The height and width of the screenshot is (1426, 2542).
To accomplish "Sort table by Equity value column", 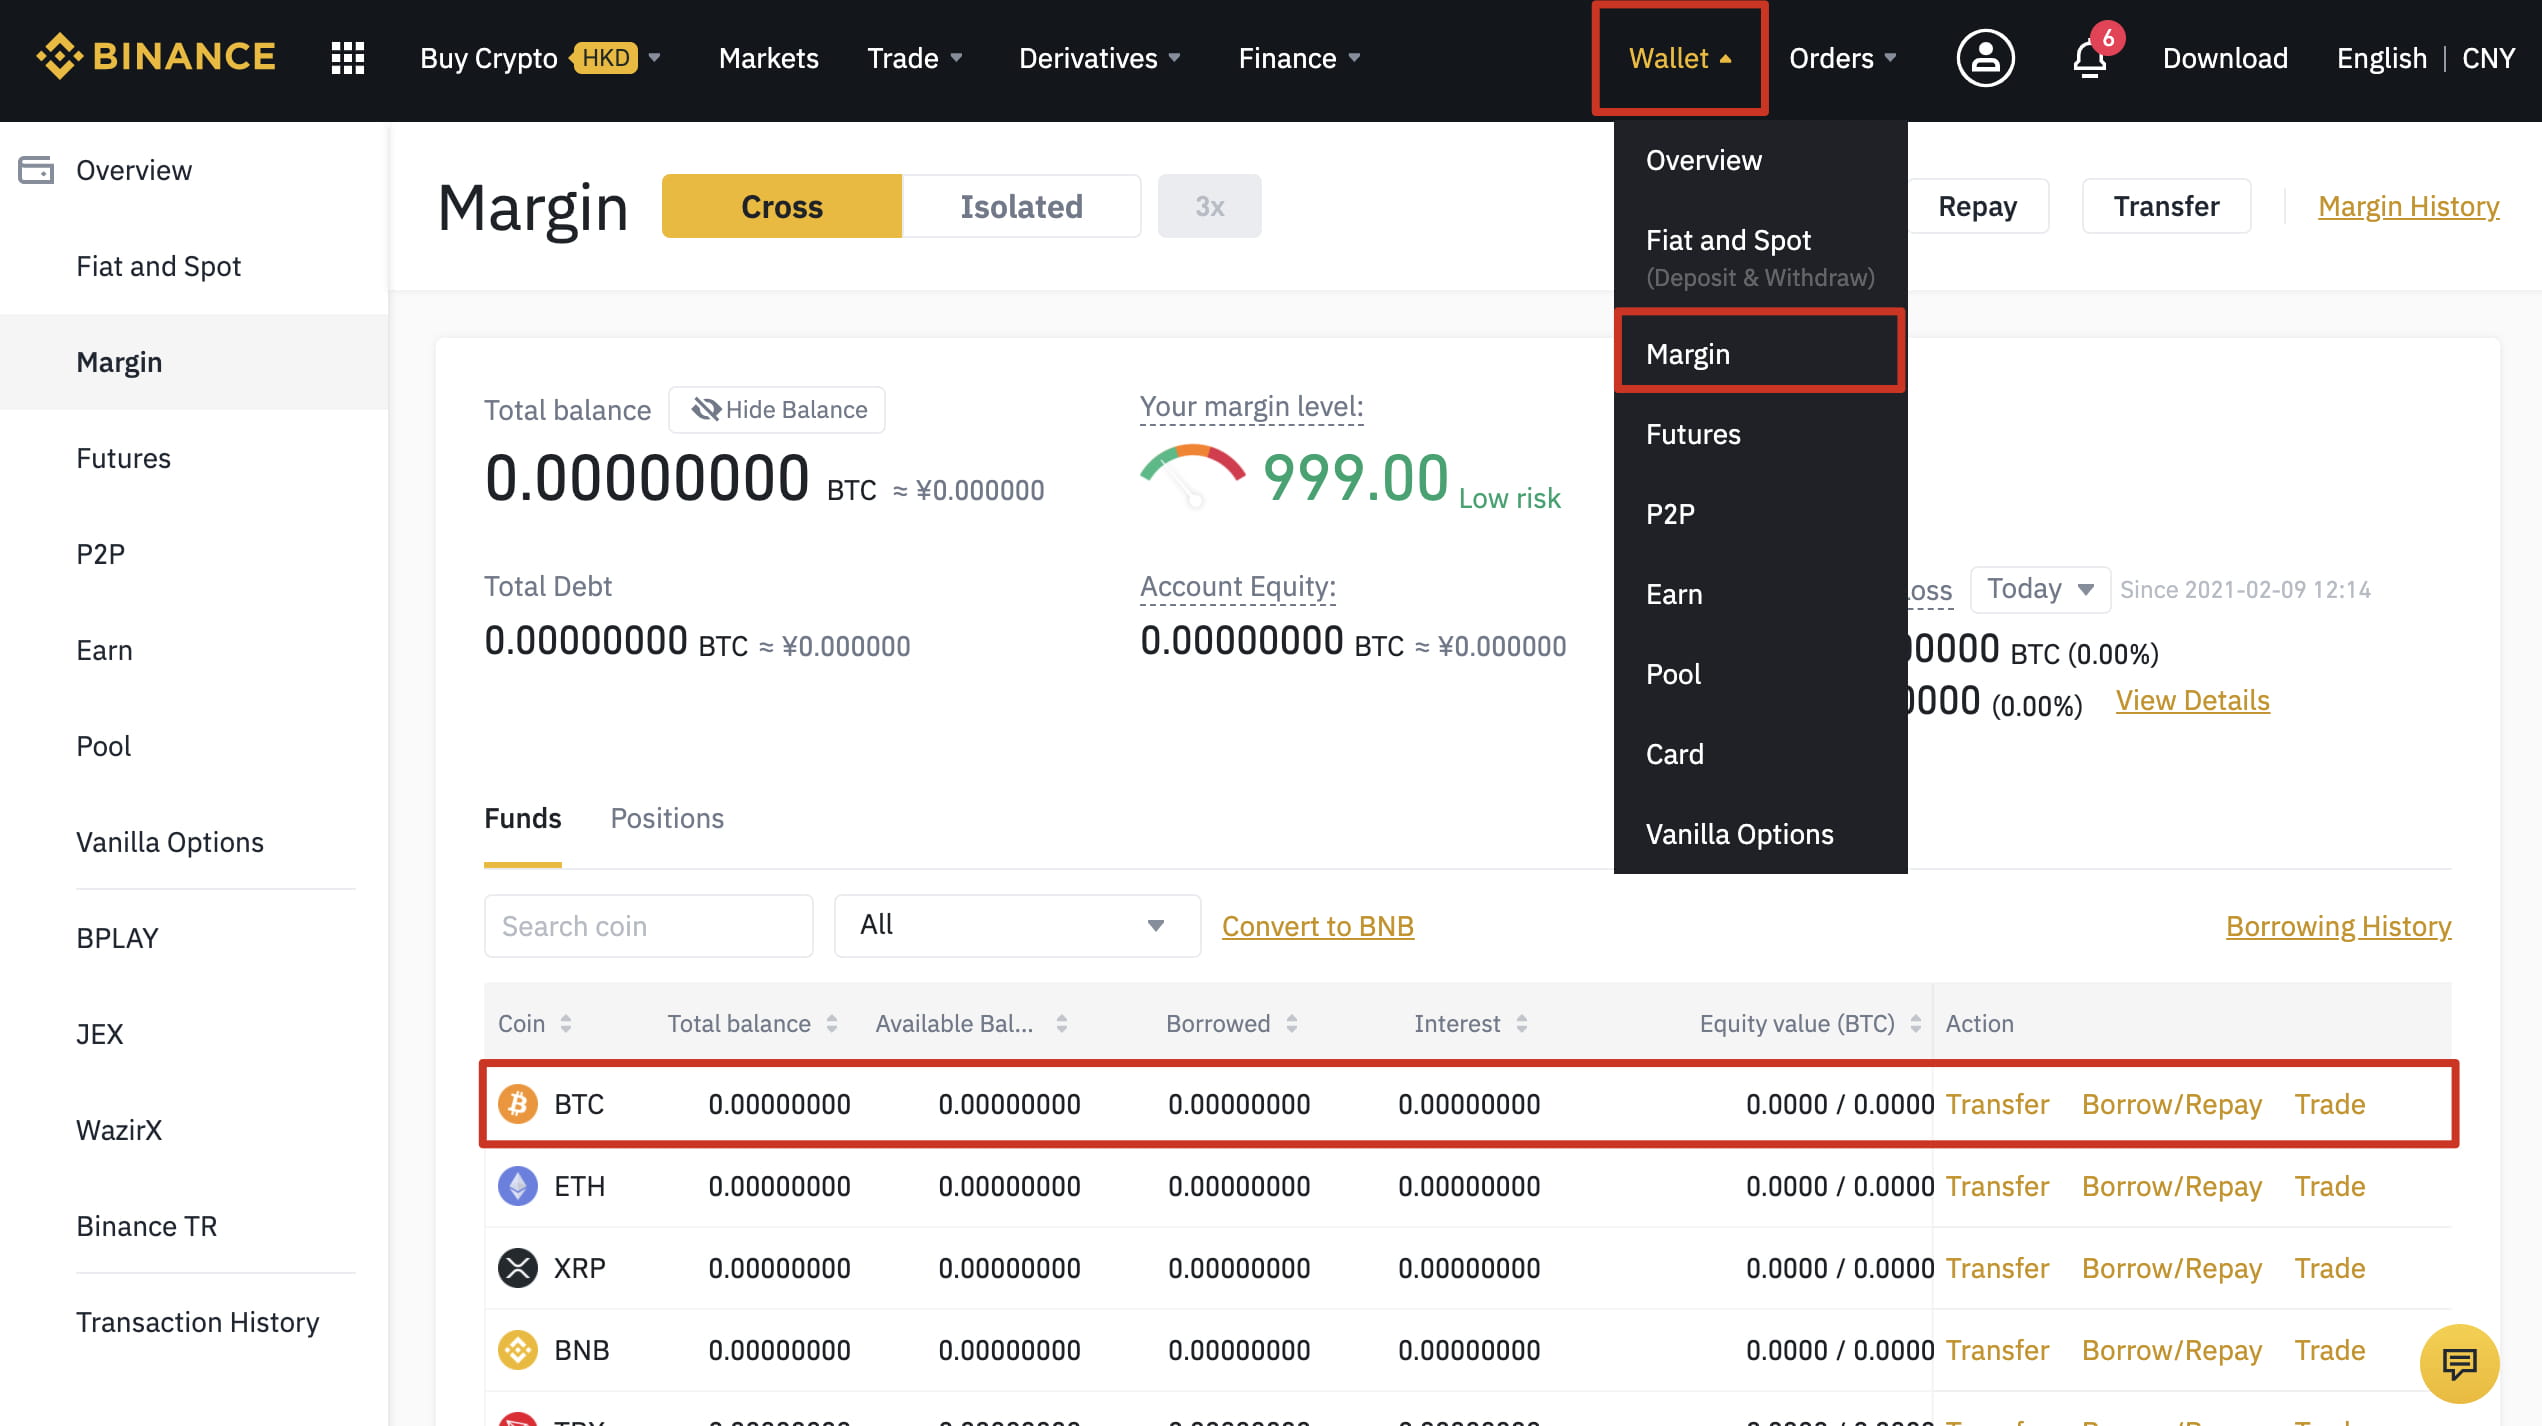I will [1916, 1023].
